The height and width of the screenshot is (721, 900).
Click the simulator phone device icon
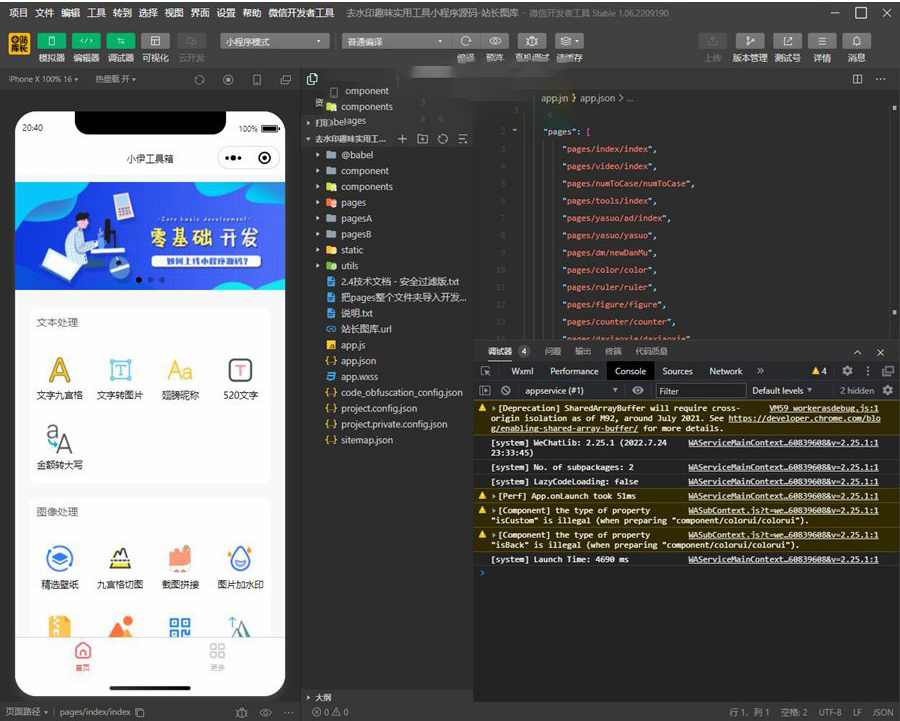pyautogui.click(x=257, y=80)
